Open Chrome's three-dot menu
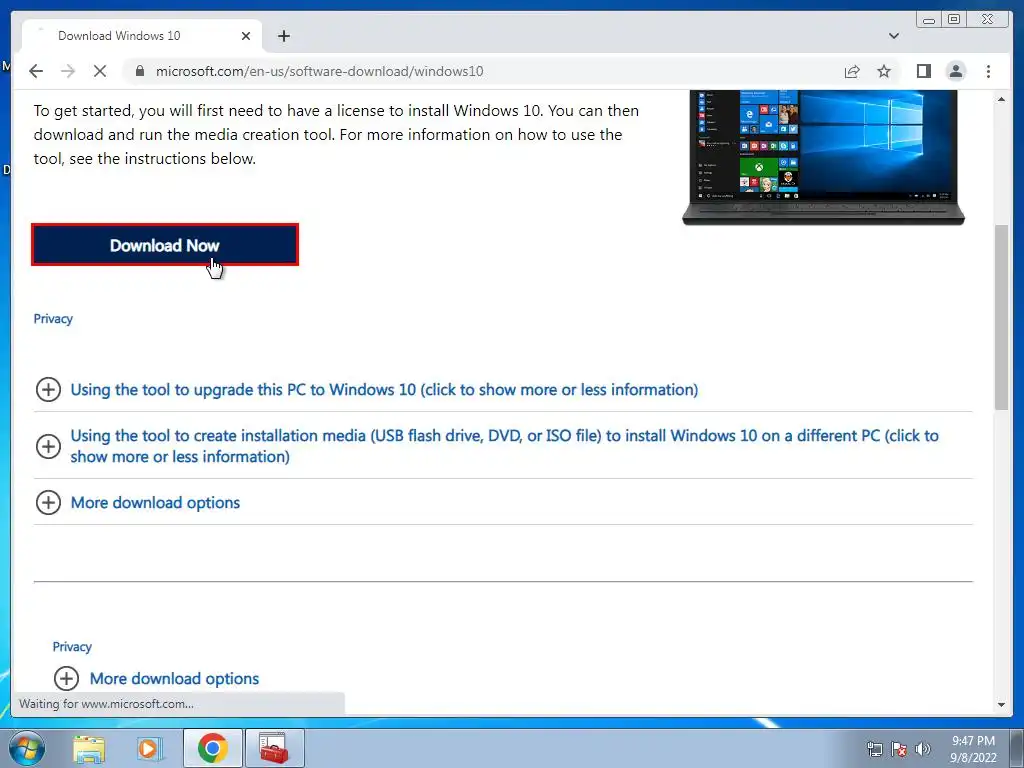Viewport: 1024px width, 768px height. 988,71
